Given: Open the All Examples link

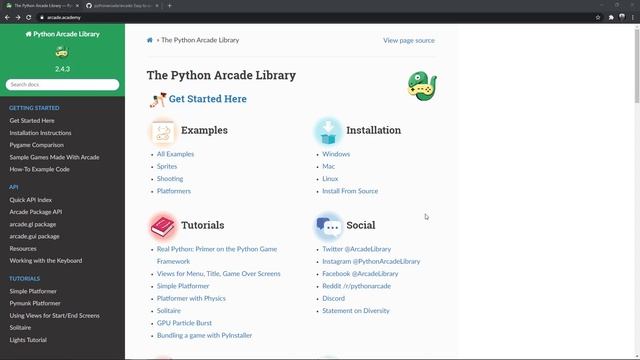Looking at the screenshot, I should pos(176,154).
